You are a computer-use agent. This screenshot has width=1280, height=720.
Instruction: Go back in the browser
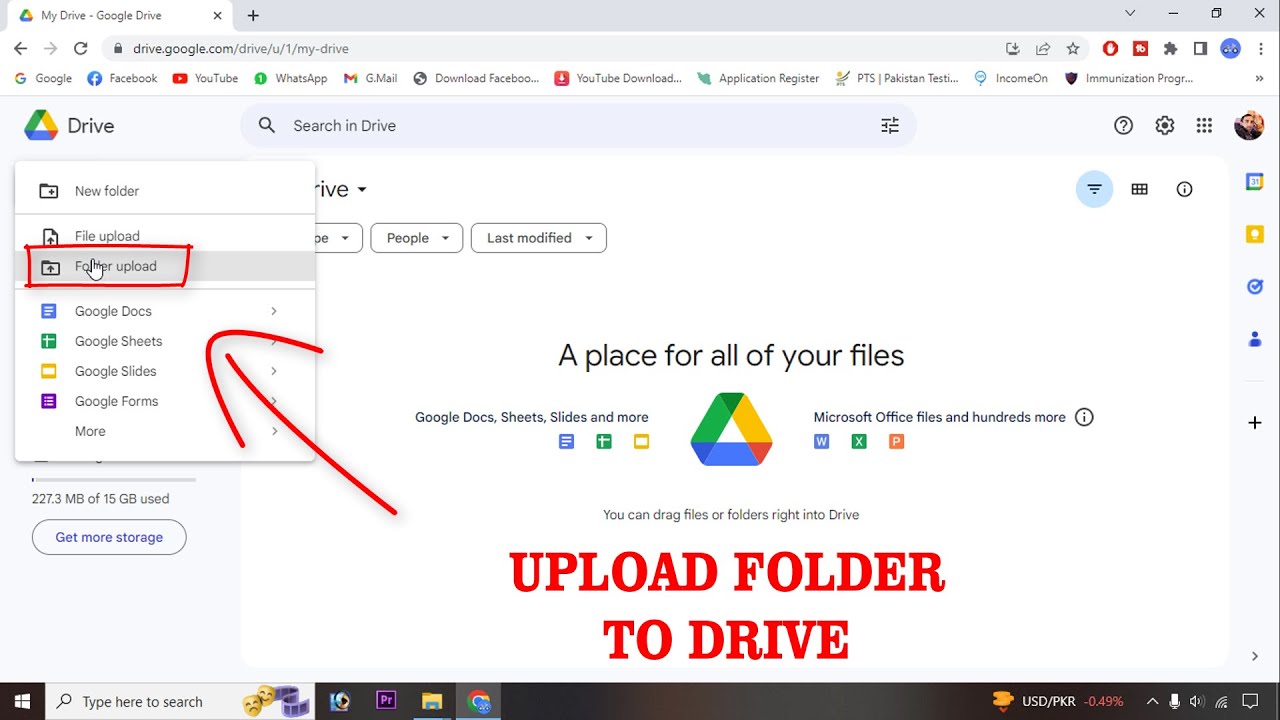pyautogui.click(x=21, y=48)
